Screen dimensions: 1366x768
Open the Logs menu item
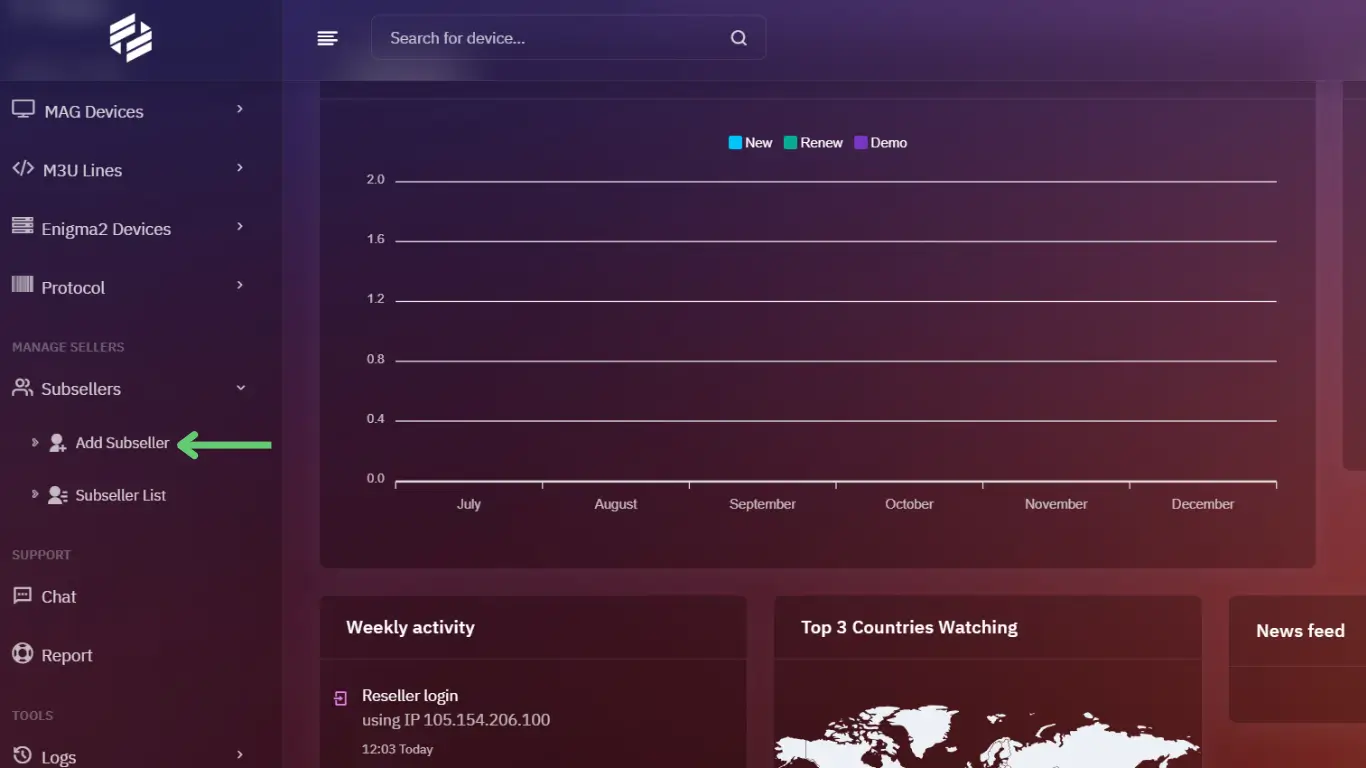pyautogui.click(x=59, y=757)
